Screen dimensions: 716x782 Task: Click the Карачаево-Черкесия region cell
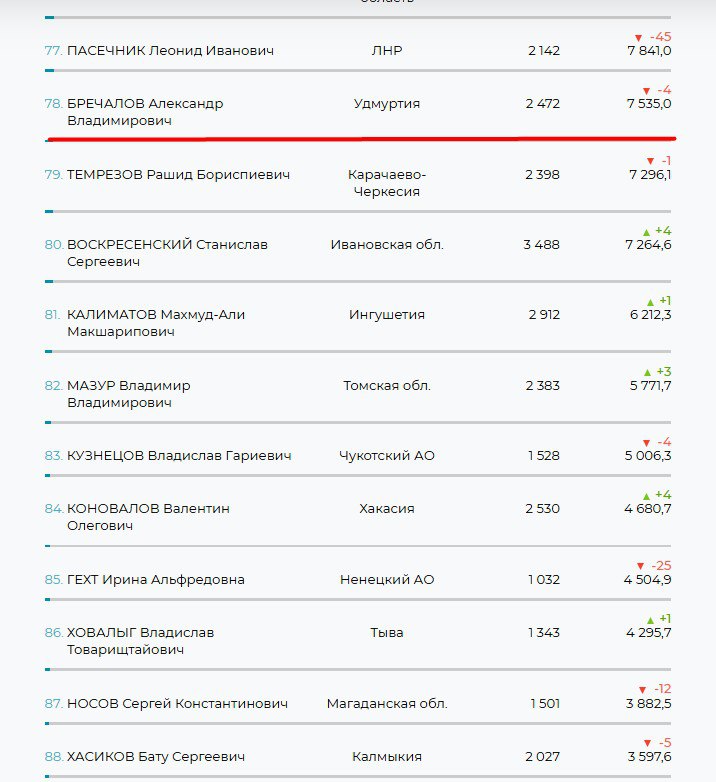coord(386,183)
